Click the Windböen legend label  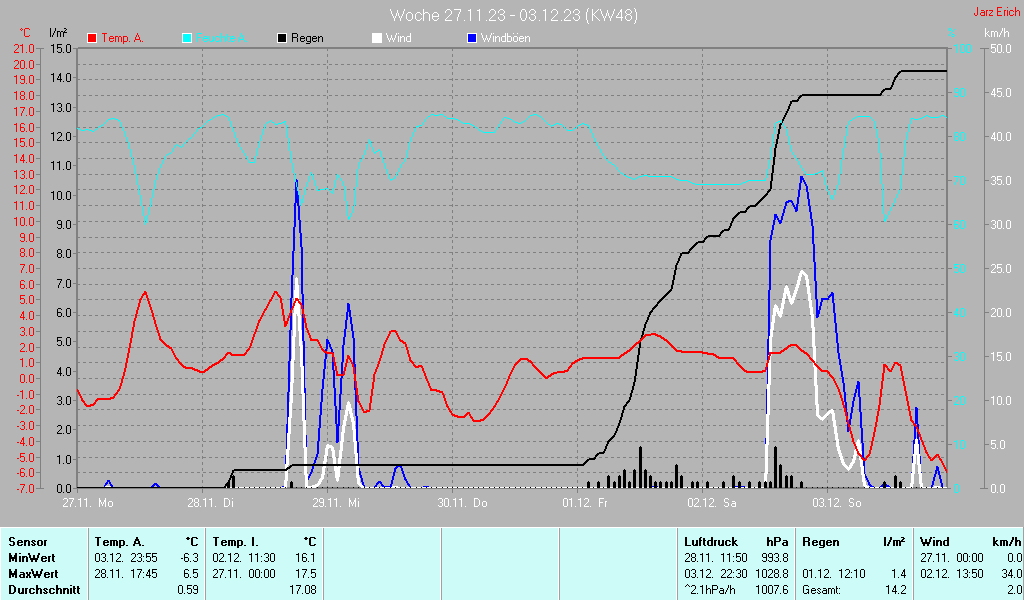point(505,39)
